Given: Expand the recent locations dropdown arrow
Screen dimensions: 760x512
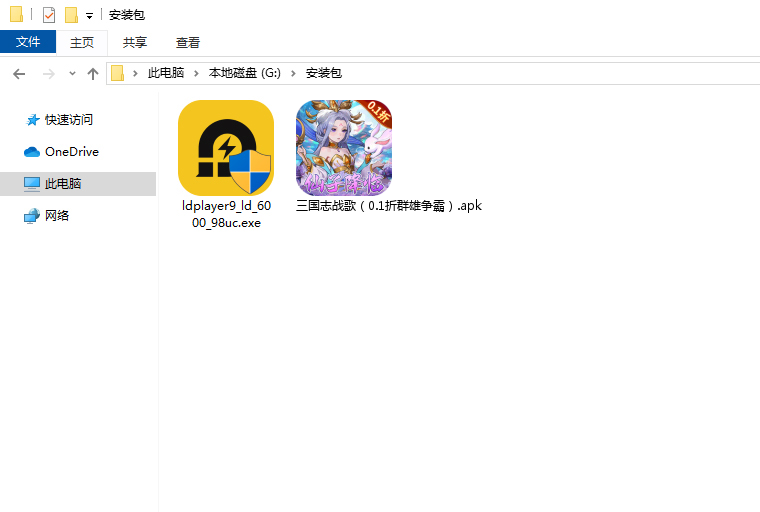Looking at the screenshot, I should tap(72, 74).
